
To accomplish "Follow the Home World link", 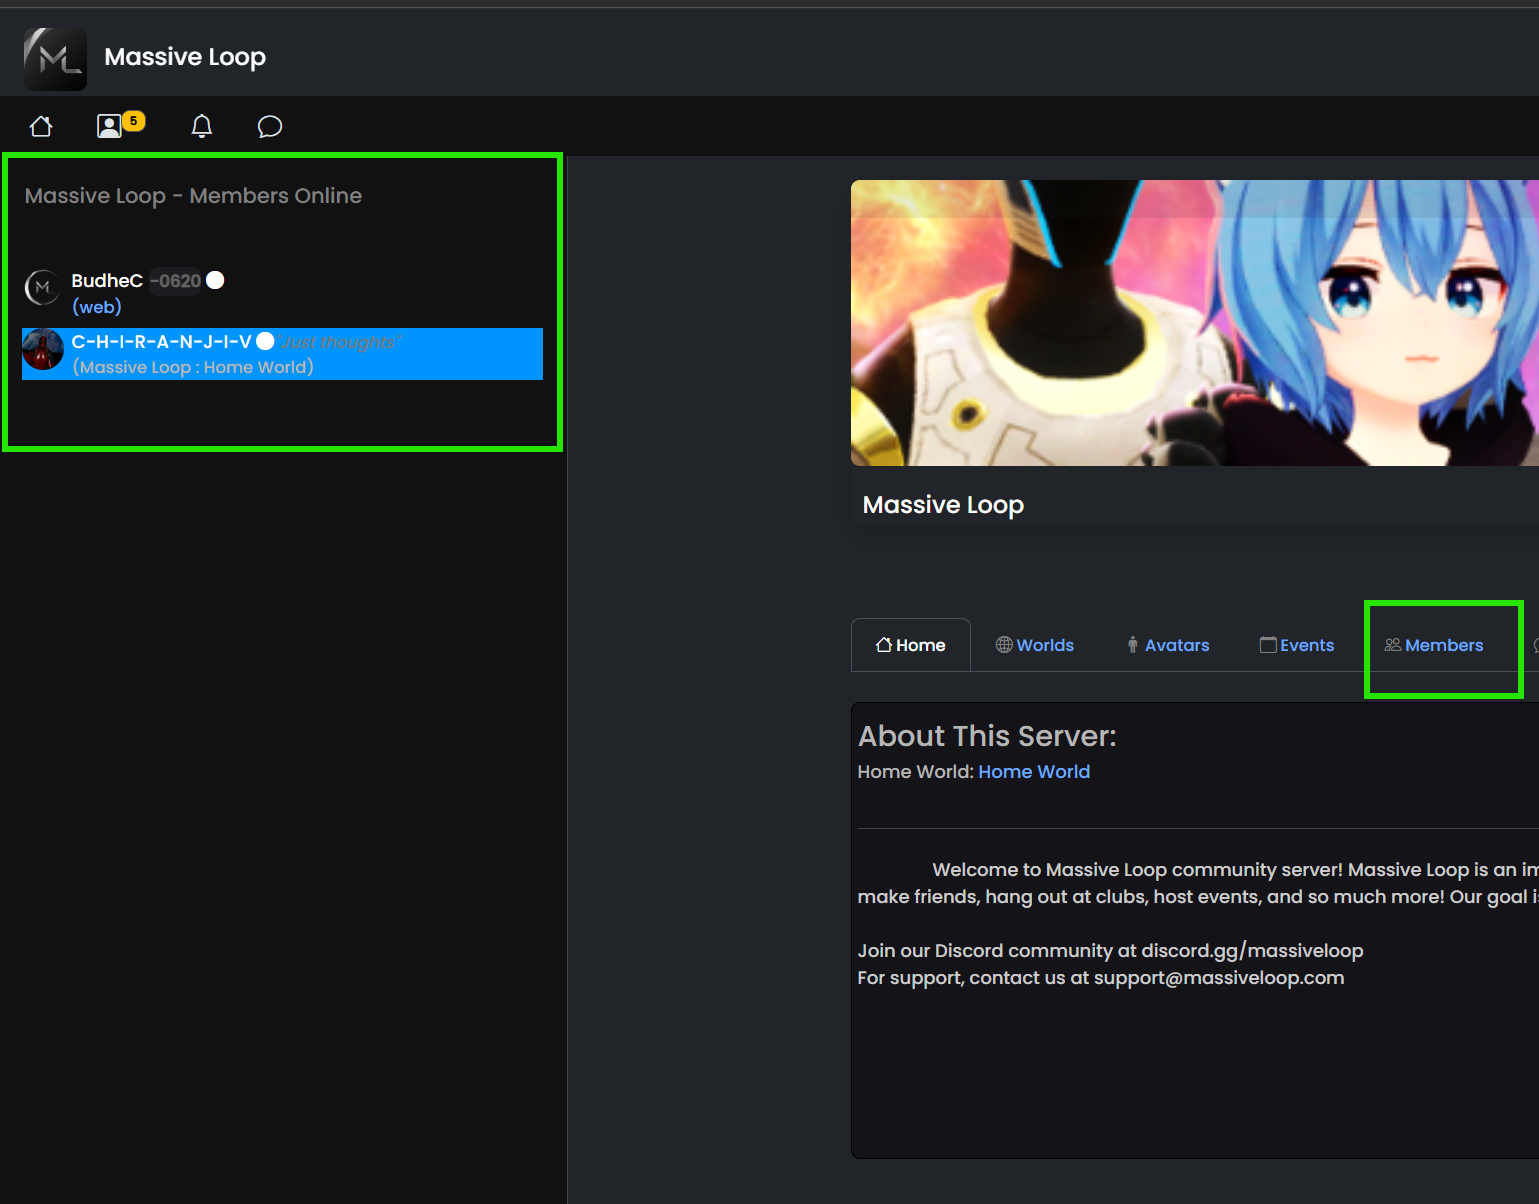I will pyautogui.click(x=1034, y=772).
